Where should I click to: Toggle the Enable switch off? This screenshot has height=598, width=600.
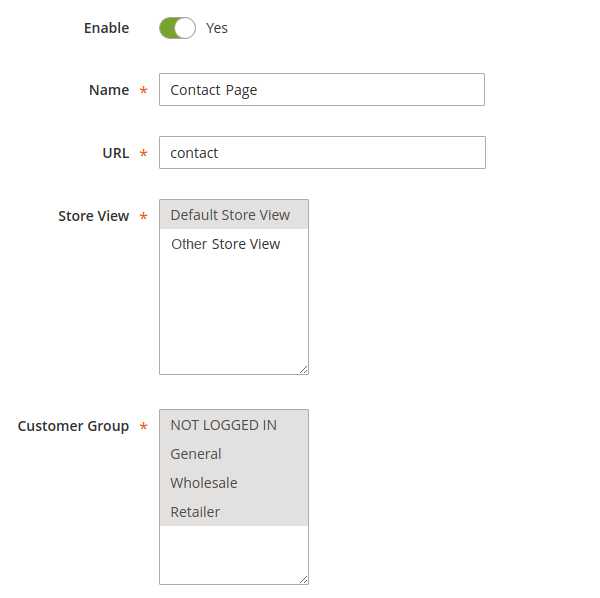coord(177,28)
